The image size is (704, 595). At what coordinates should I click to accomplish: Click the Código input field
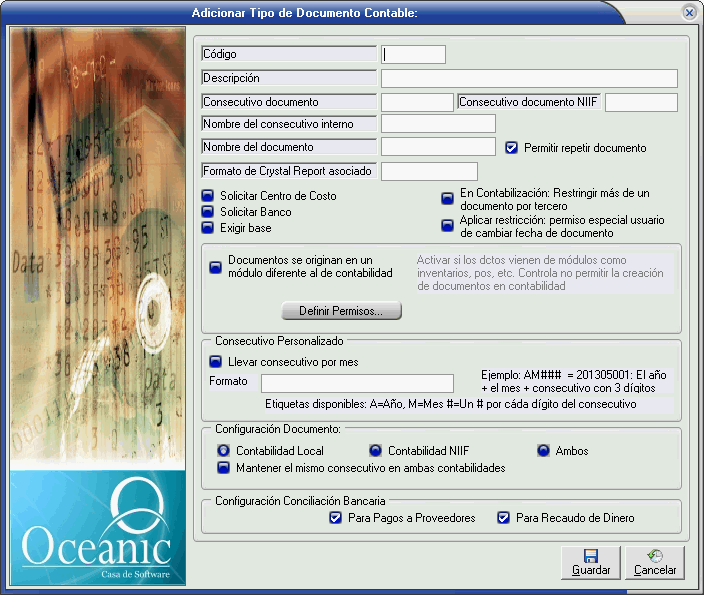coord(414,54)
